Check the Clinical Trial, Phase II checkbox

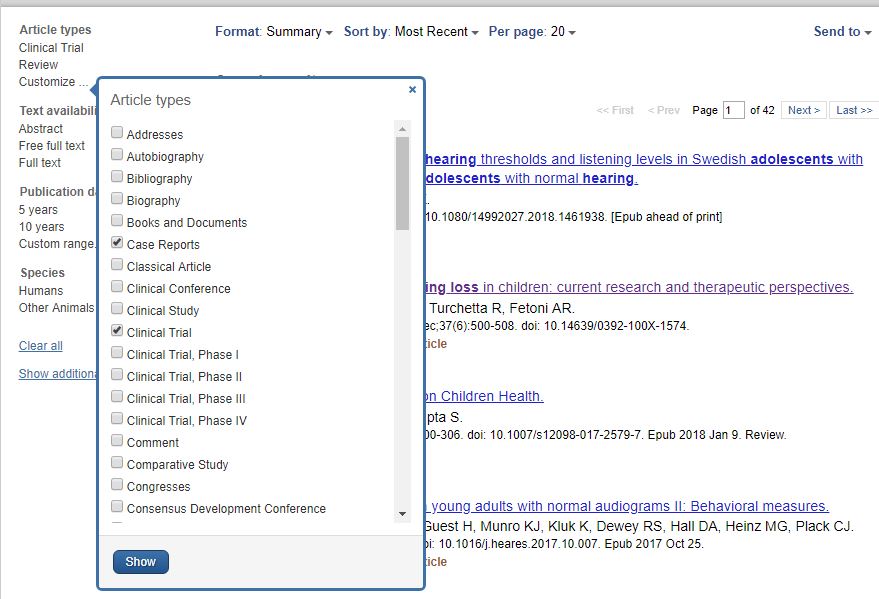coord(117,374)
